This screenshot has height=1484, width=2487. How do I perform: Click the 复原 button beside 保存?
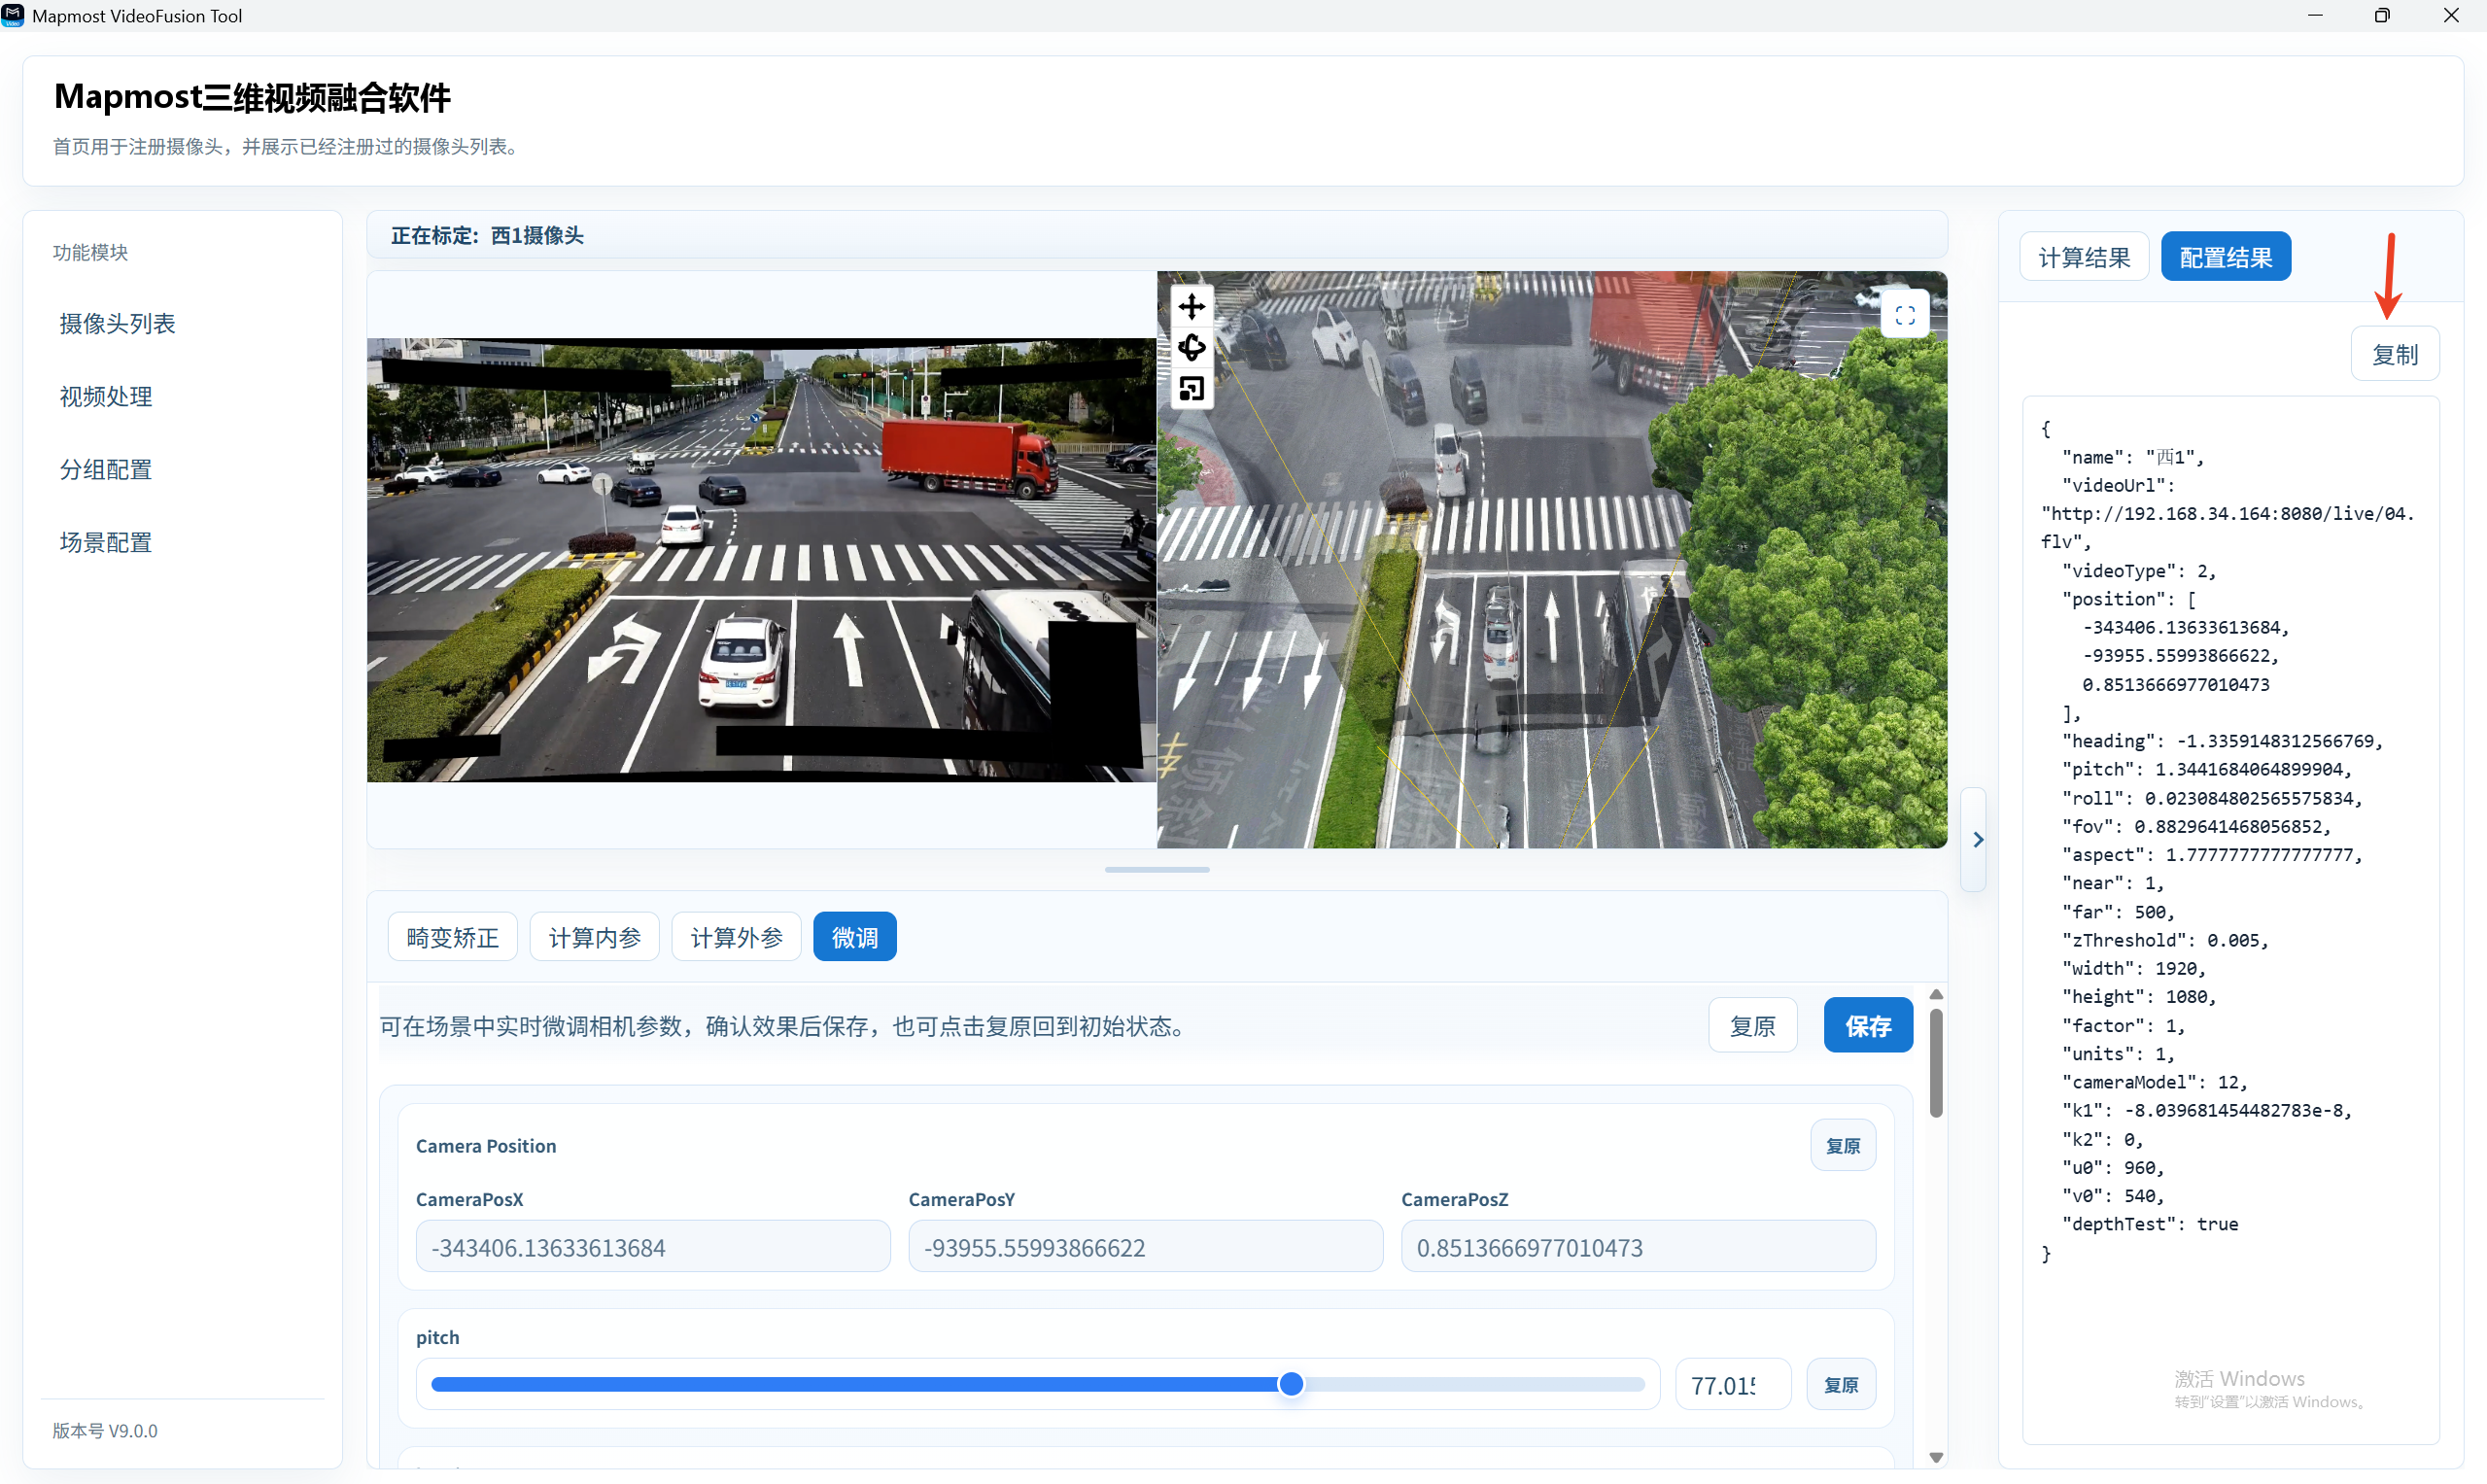pyautogui.click(x=1753, y=1025)
